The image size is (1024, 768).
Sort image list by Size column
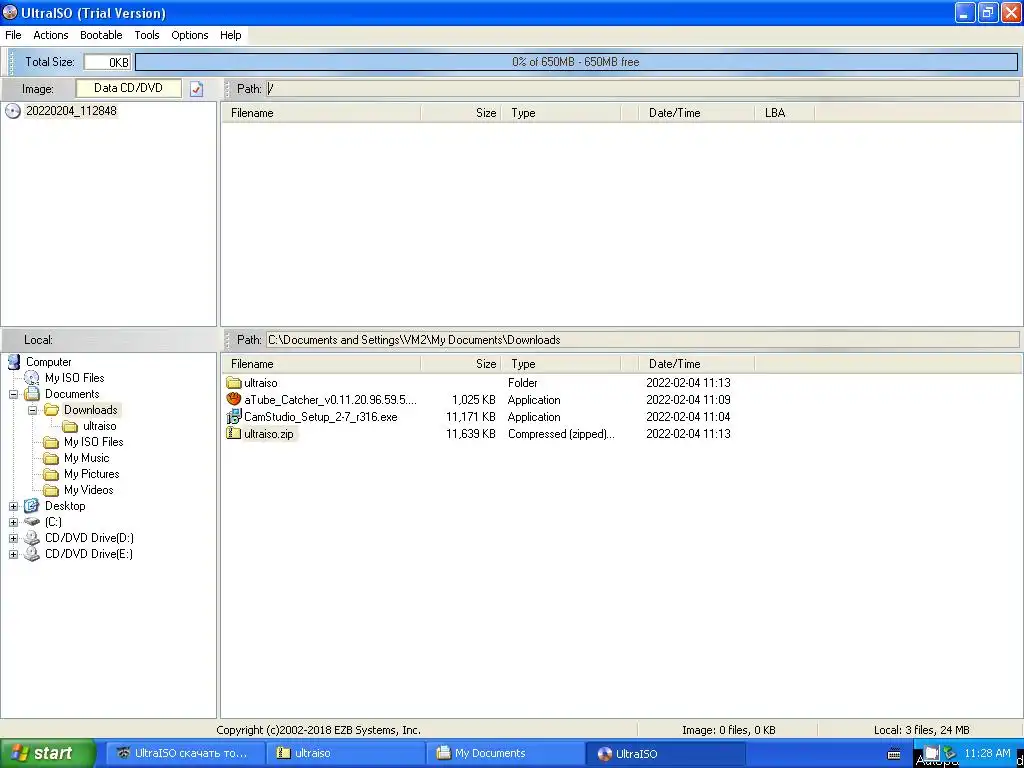point(461,113)
